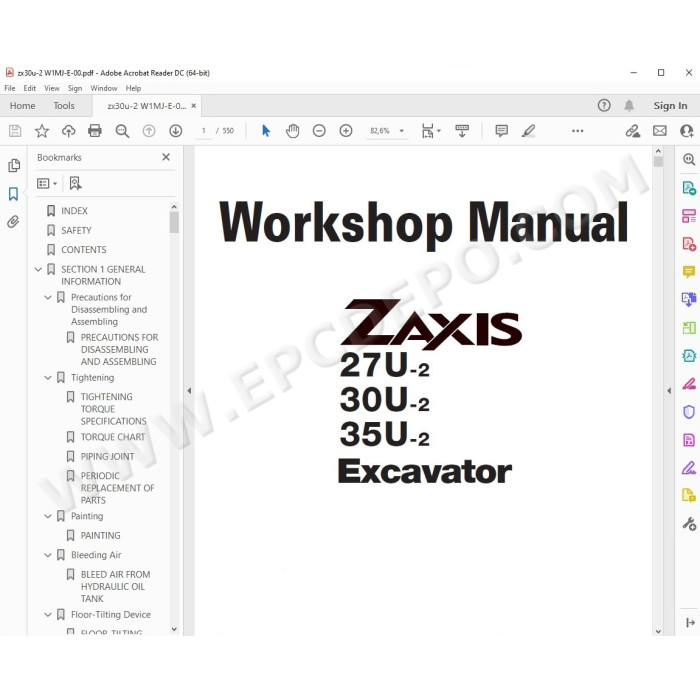Switch to the Tools tab
The image size is (700, 700).
pyautogui.click(x=64, y=105)
